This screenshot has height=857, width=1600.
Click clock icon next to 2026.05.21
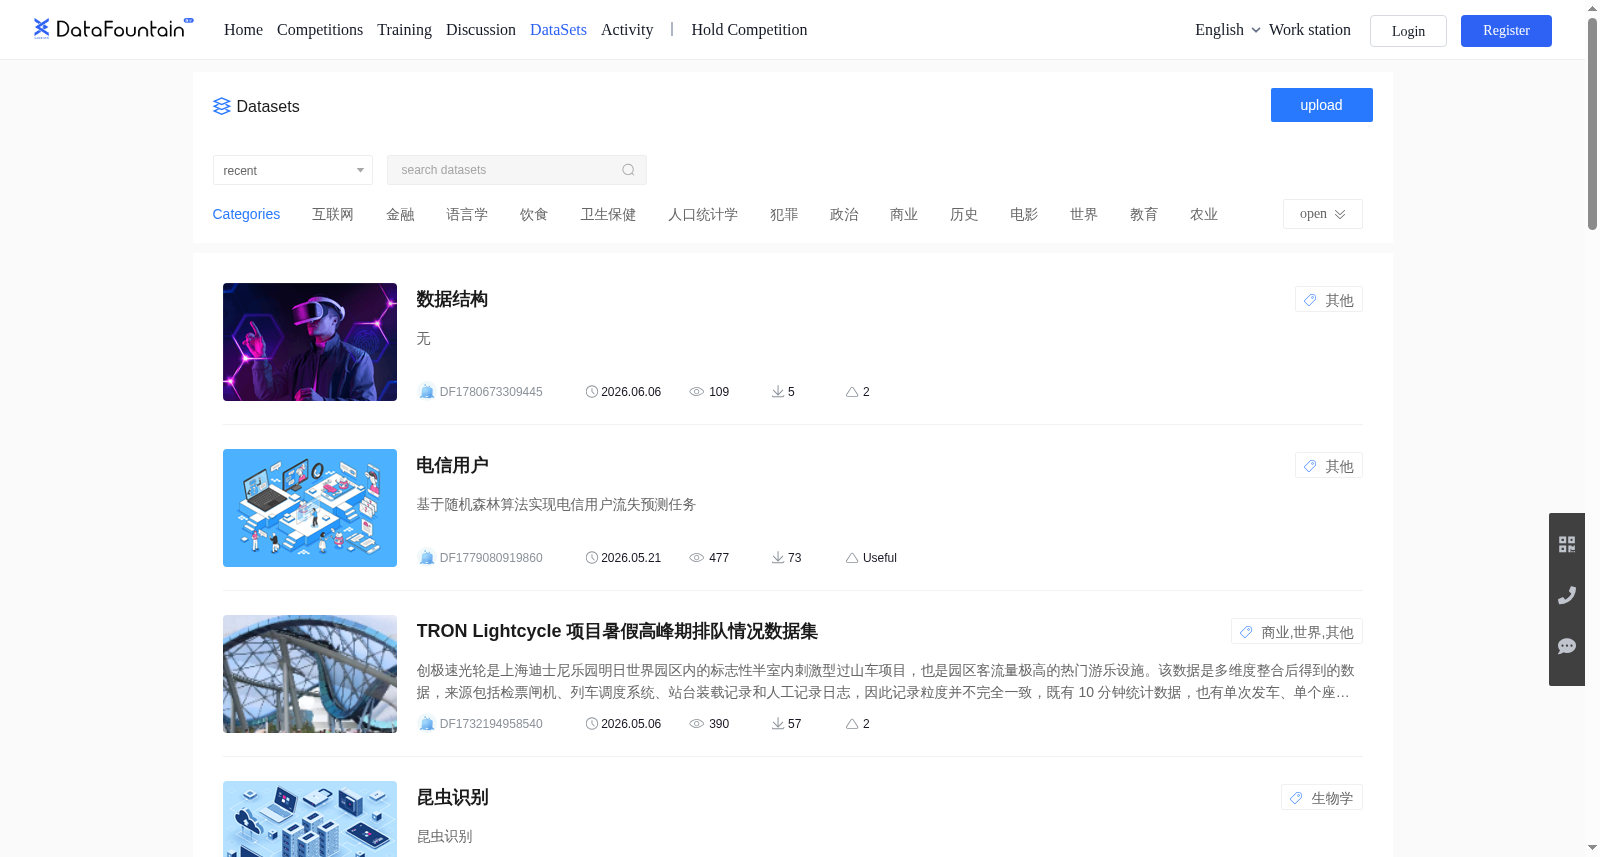pyautogui.click(x=592, y=558)
